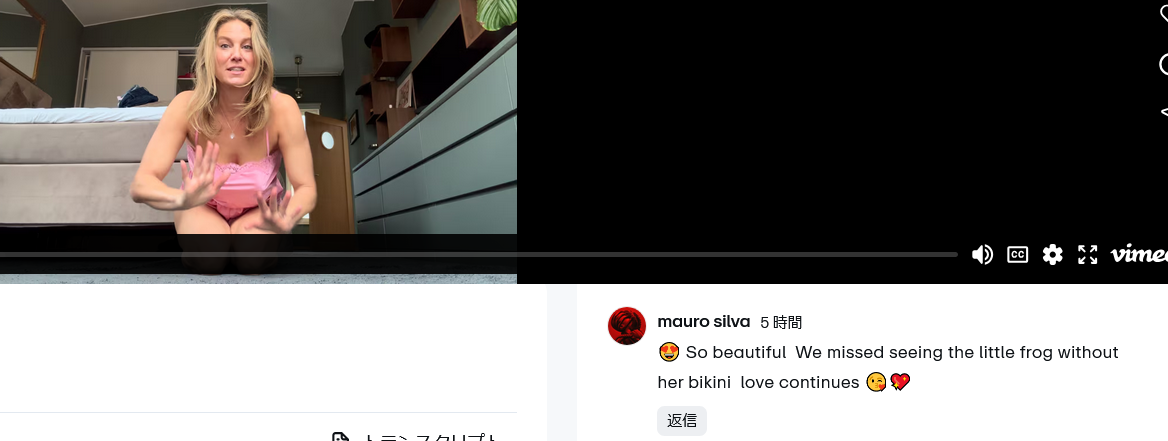The image size is (1168, 441).
Task: Click the Vimeo logo in the player
Action: coord(1139,255)
